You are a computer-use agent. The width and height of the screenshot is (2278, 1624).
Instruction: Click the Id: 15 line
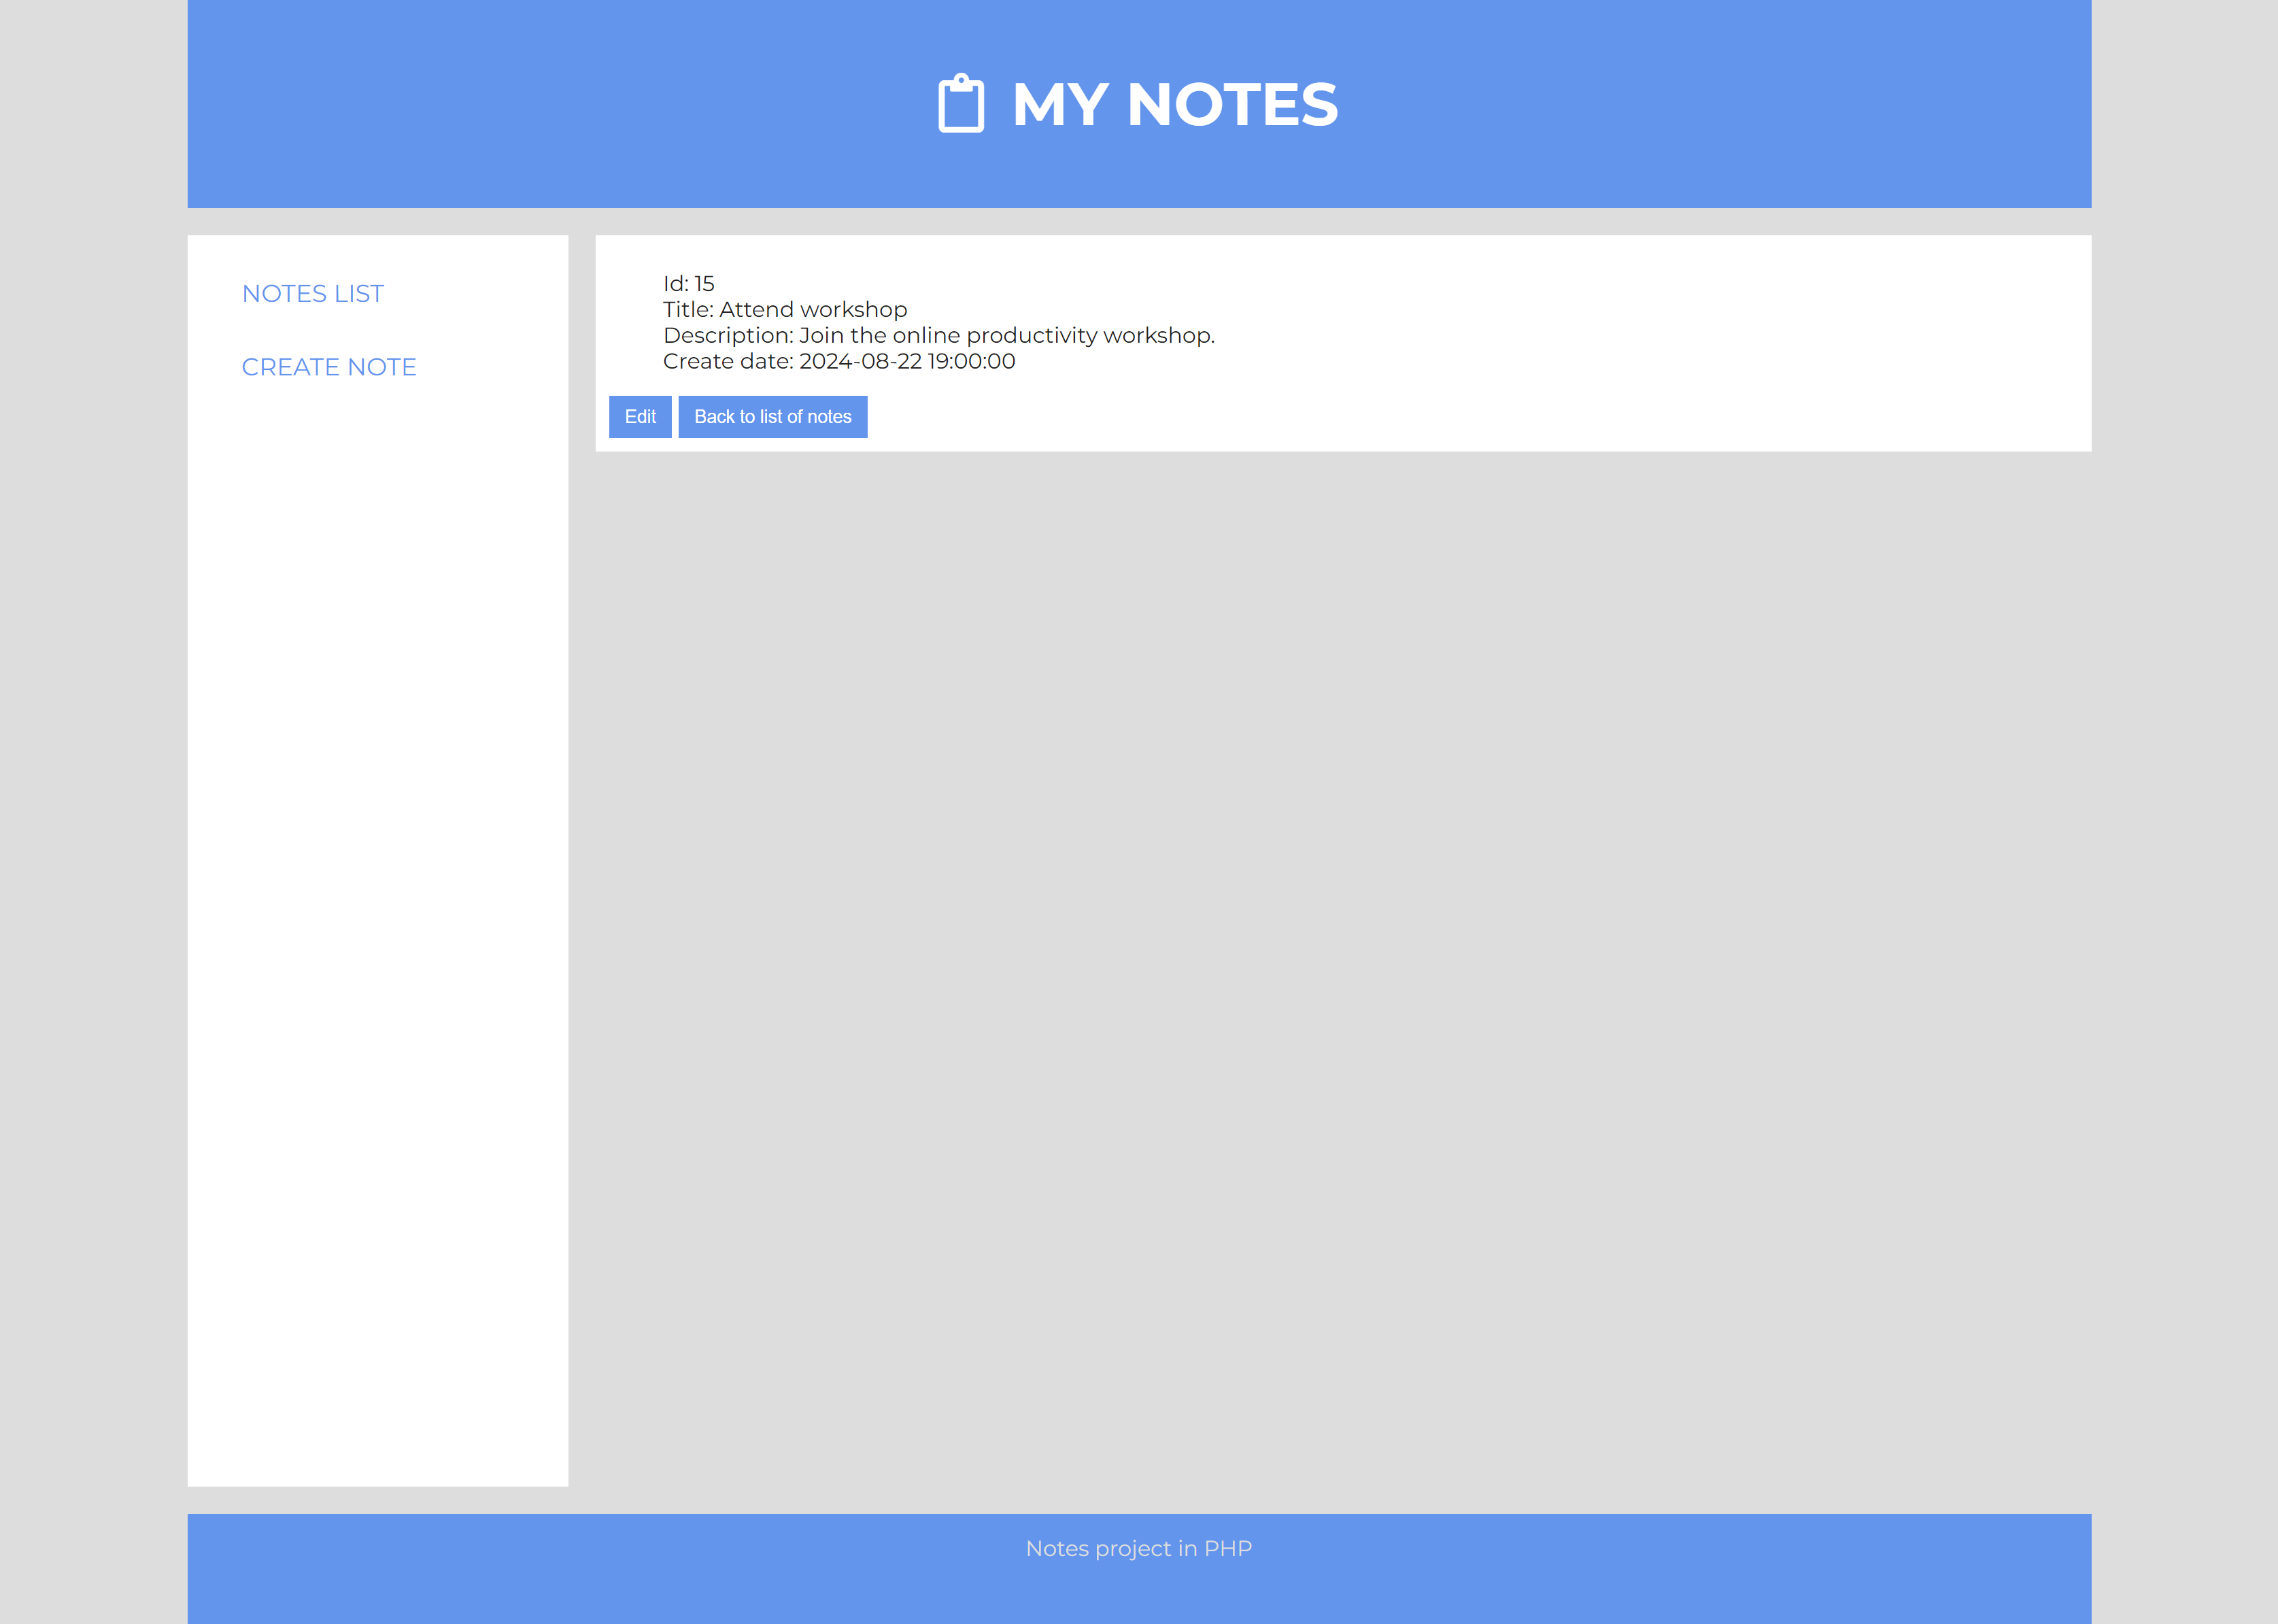click(x=688, y=284)
